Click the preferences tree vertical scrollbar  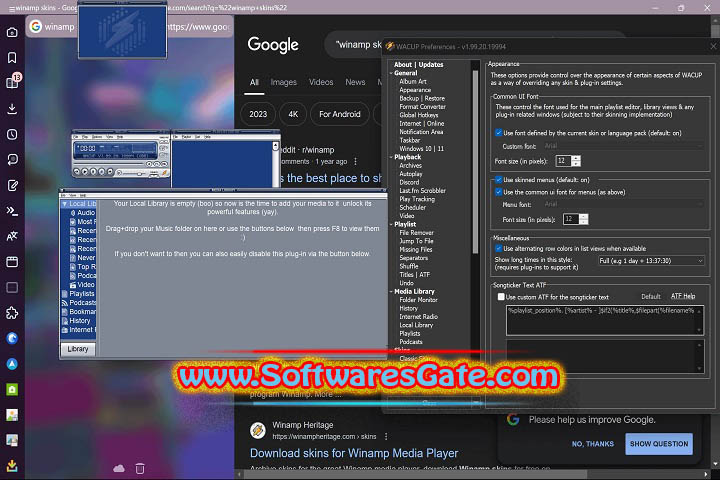(475, 161)
